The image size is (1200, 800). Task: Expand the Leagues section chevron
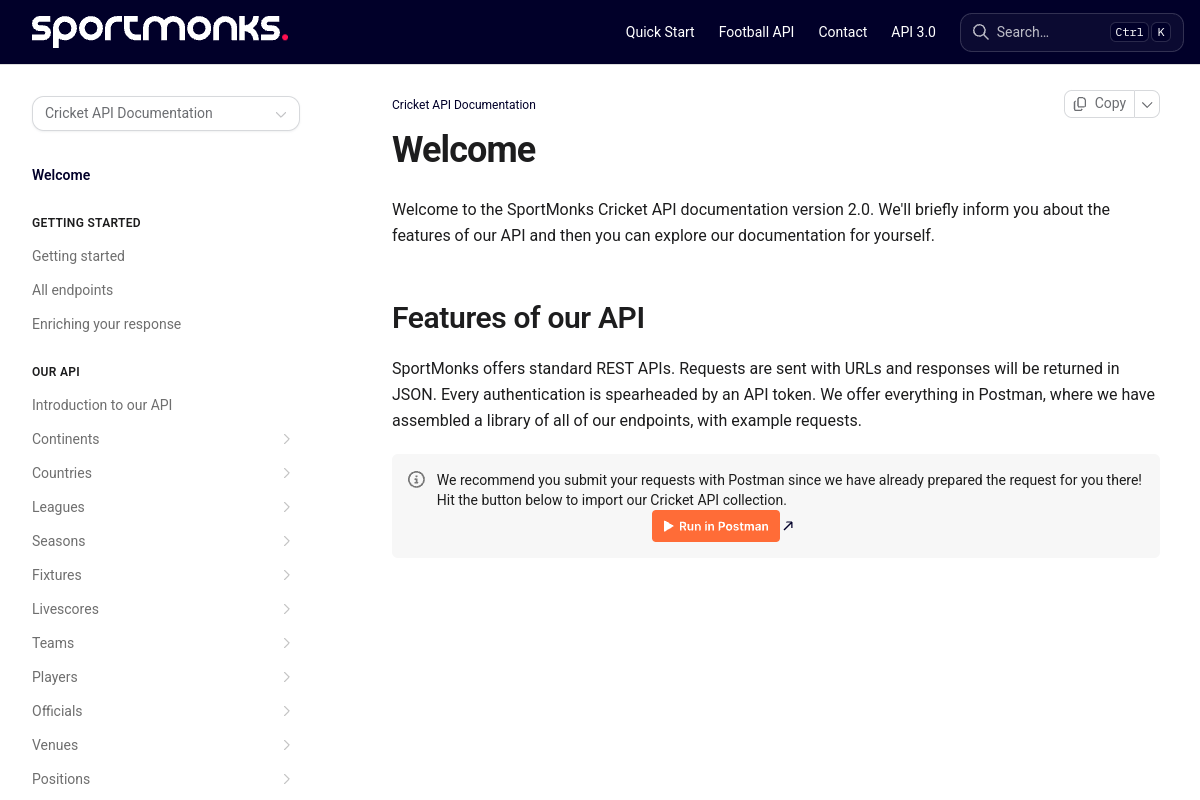pos(287,507)
